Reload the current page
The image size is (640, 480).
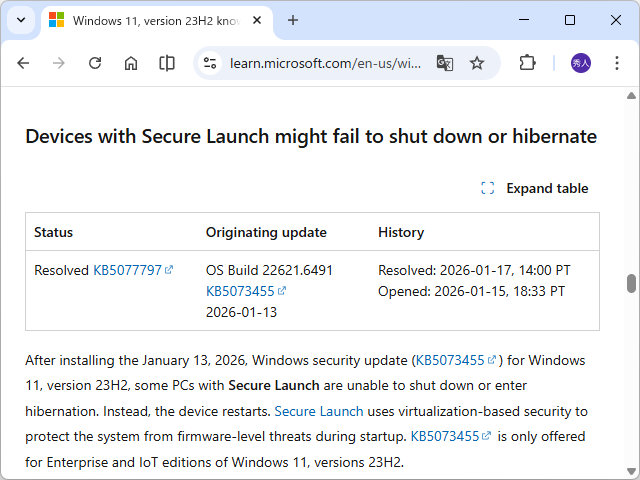click(x=95, y=63)
